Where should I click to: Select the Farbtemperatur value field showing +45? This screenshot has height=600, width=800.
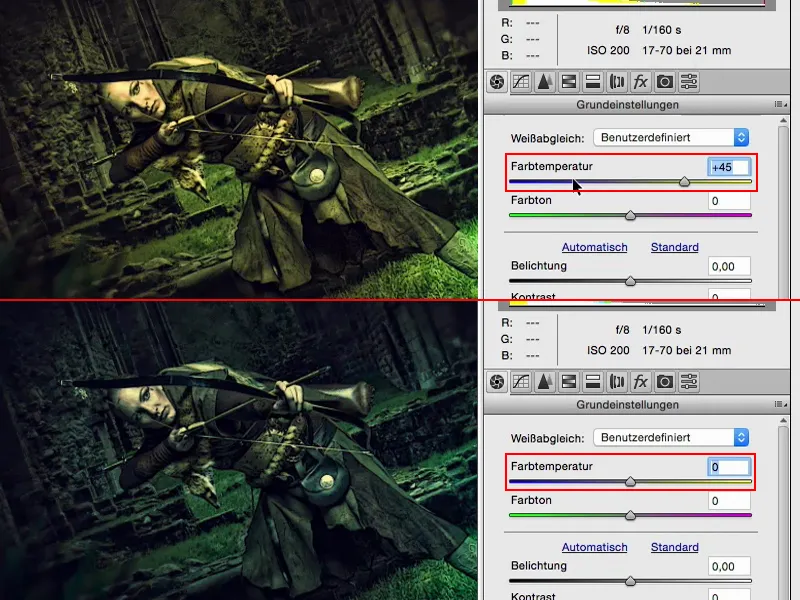click(x=729, y=166)
